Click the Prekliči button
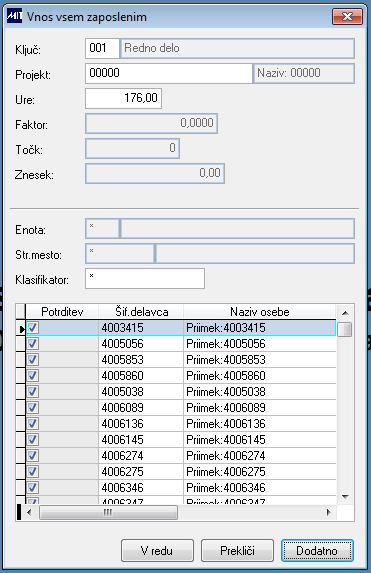The image size is (371, 573). 237,550
